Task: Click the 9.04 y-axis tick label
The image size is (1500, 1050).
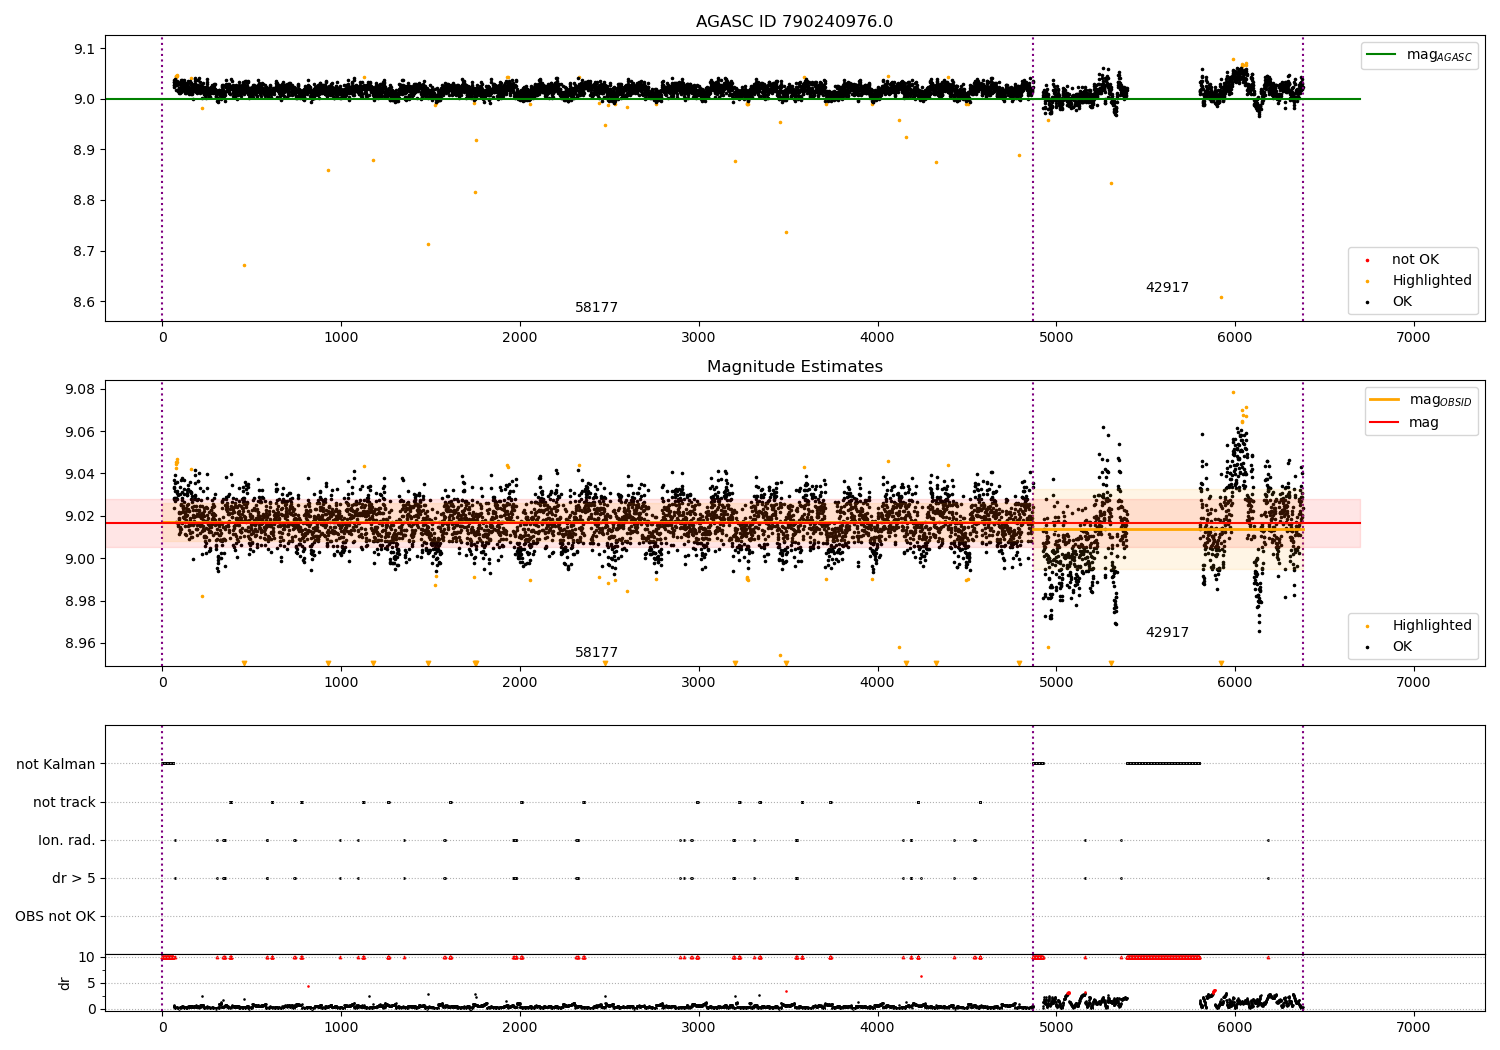Action: click(80, 474)
